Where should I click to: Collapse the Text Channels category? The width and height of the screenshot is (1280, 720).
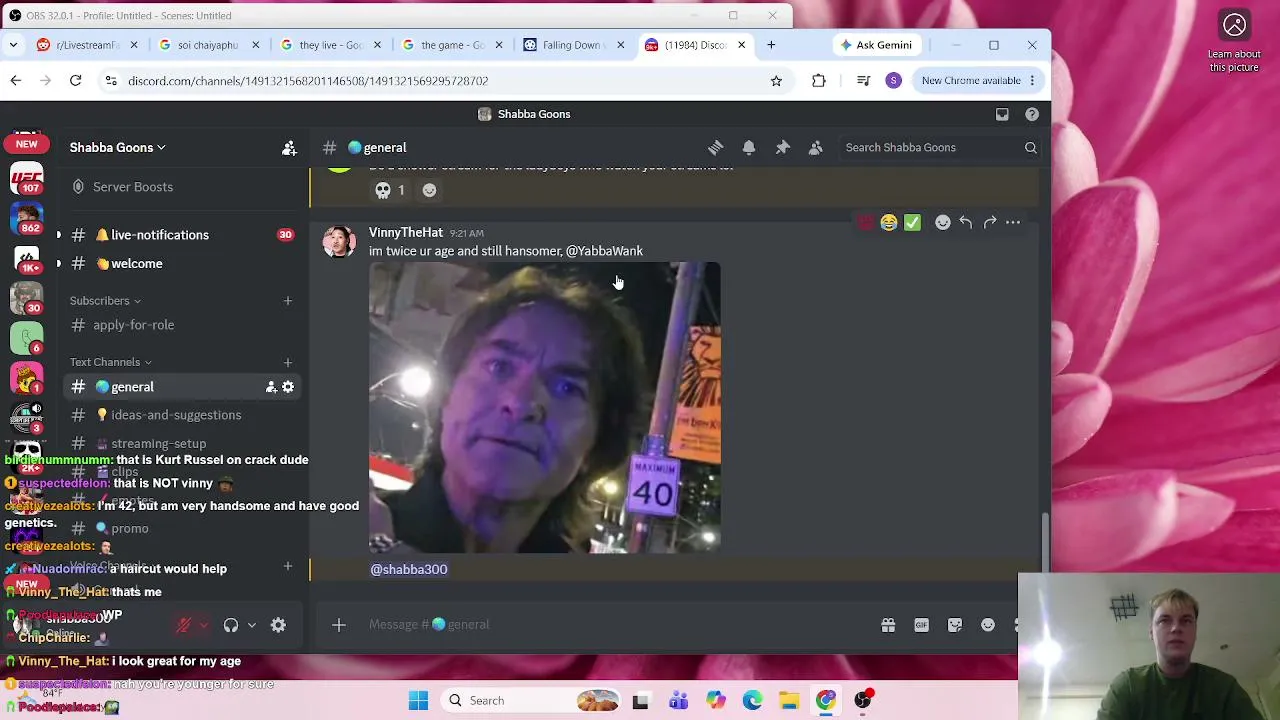tap(110, 362)
